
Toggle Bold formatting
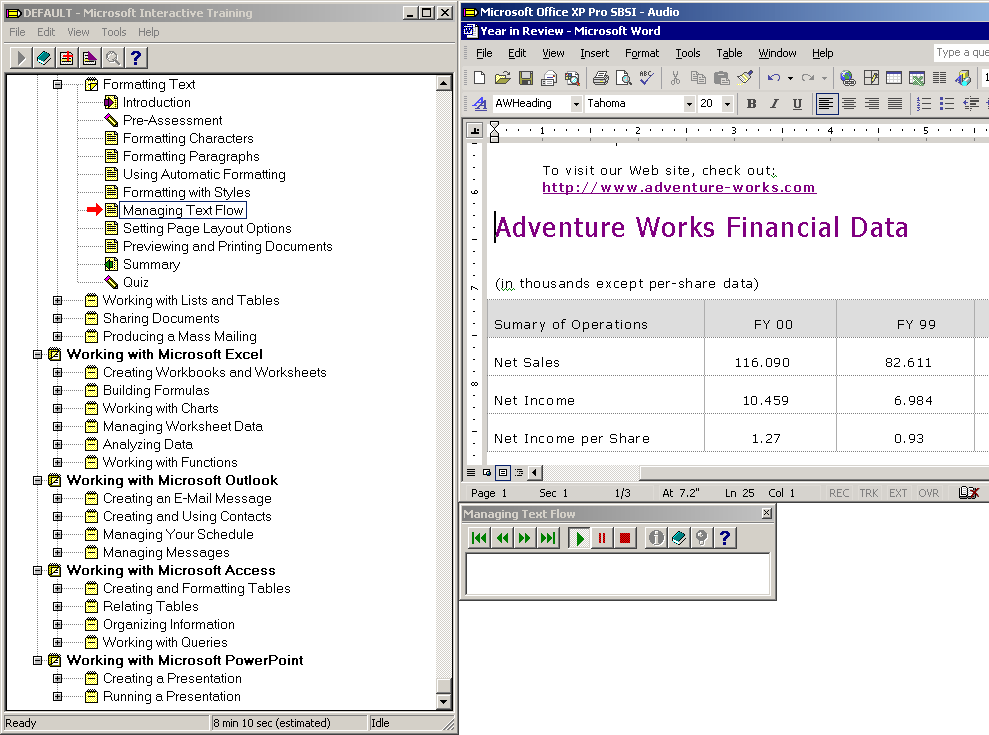click(751, 103)
